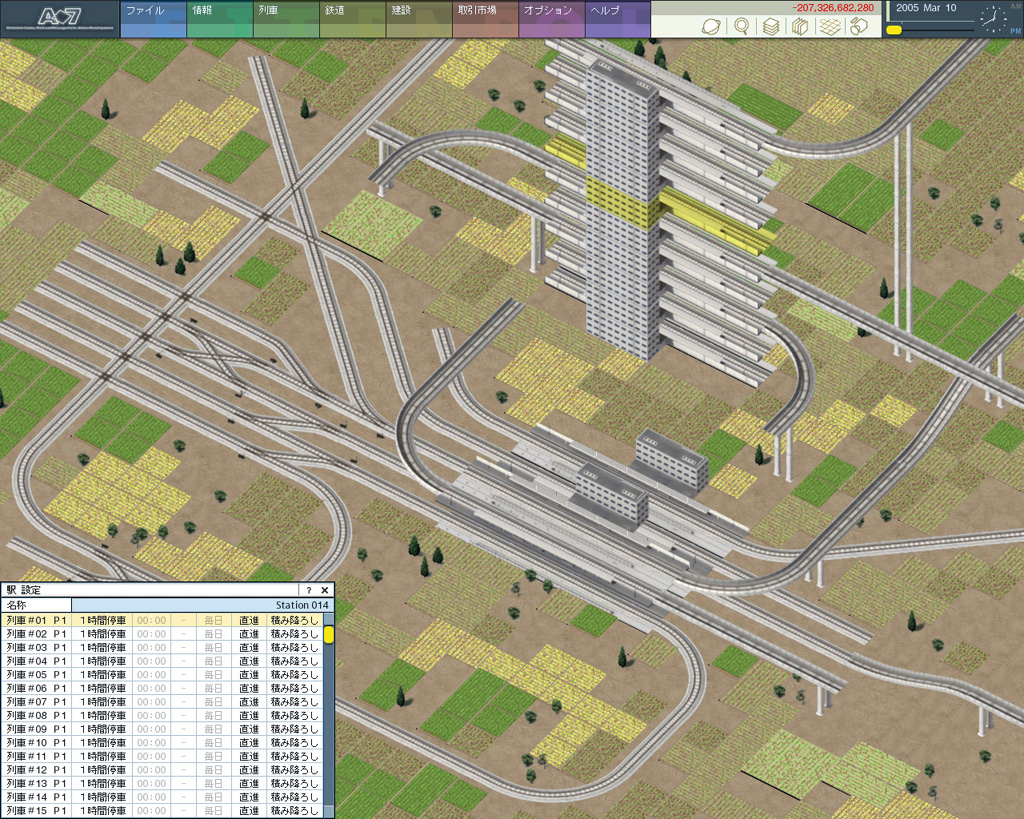Viewport: 1024px width, 819px height.
Task: Click the yellow scrollbar thumb in station list
Action: [328, 634]
